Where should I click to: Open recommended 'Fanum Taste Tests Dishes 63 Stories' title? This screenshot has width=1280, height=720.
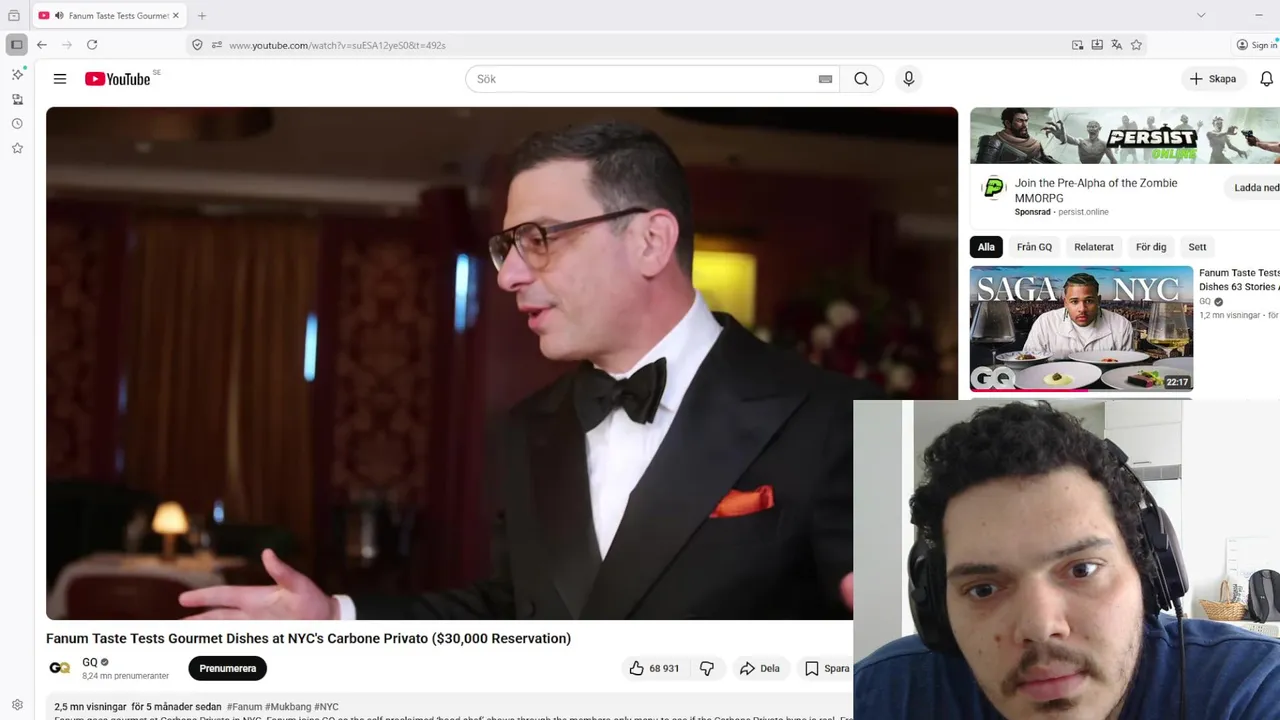tap(1239, 280)
